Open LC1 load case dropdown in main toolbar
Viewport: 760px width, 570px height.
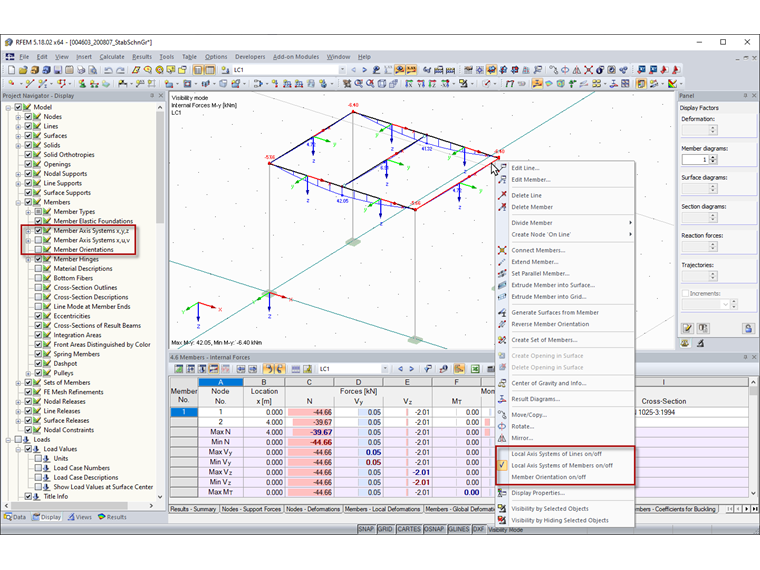pyautogui.click(x=342, y=70)
